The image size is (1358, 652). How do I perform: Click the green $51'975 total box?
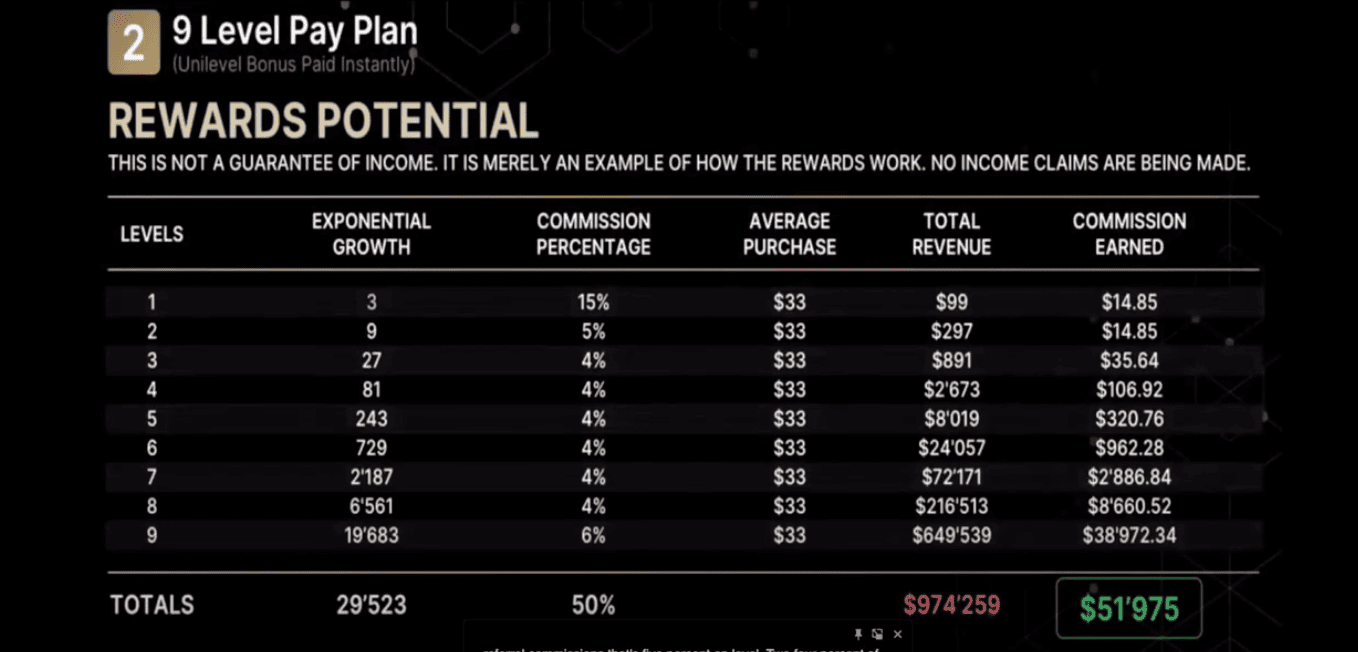pos(1129,608)
